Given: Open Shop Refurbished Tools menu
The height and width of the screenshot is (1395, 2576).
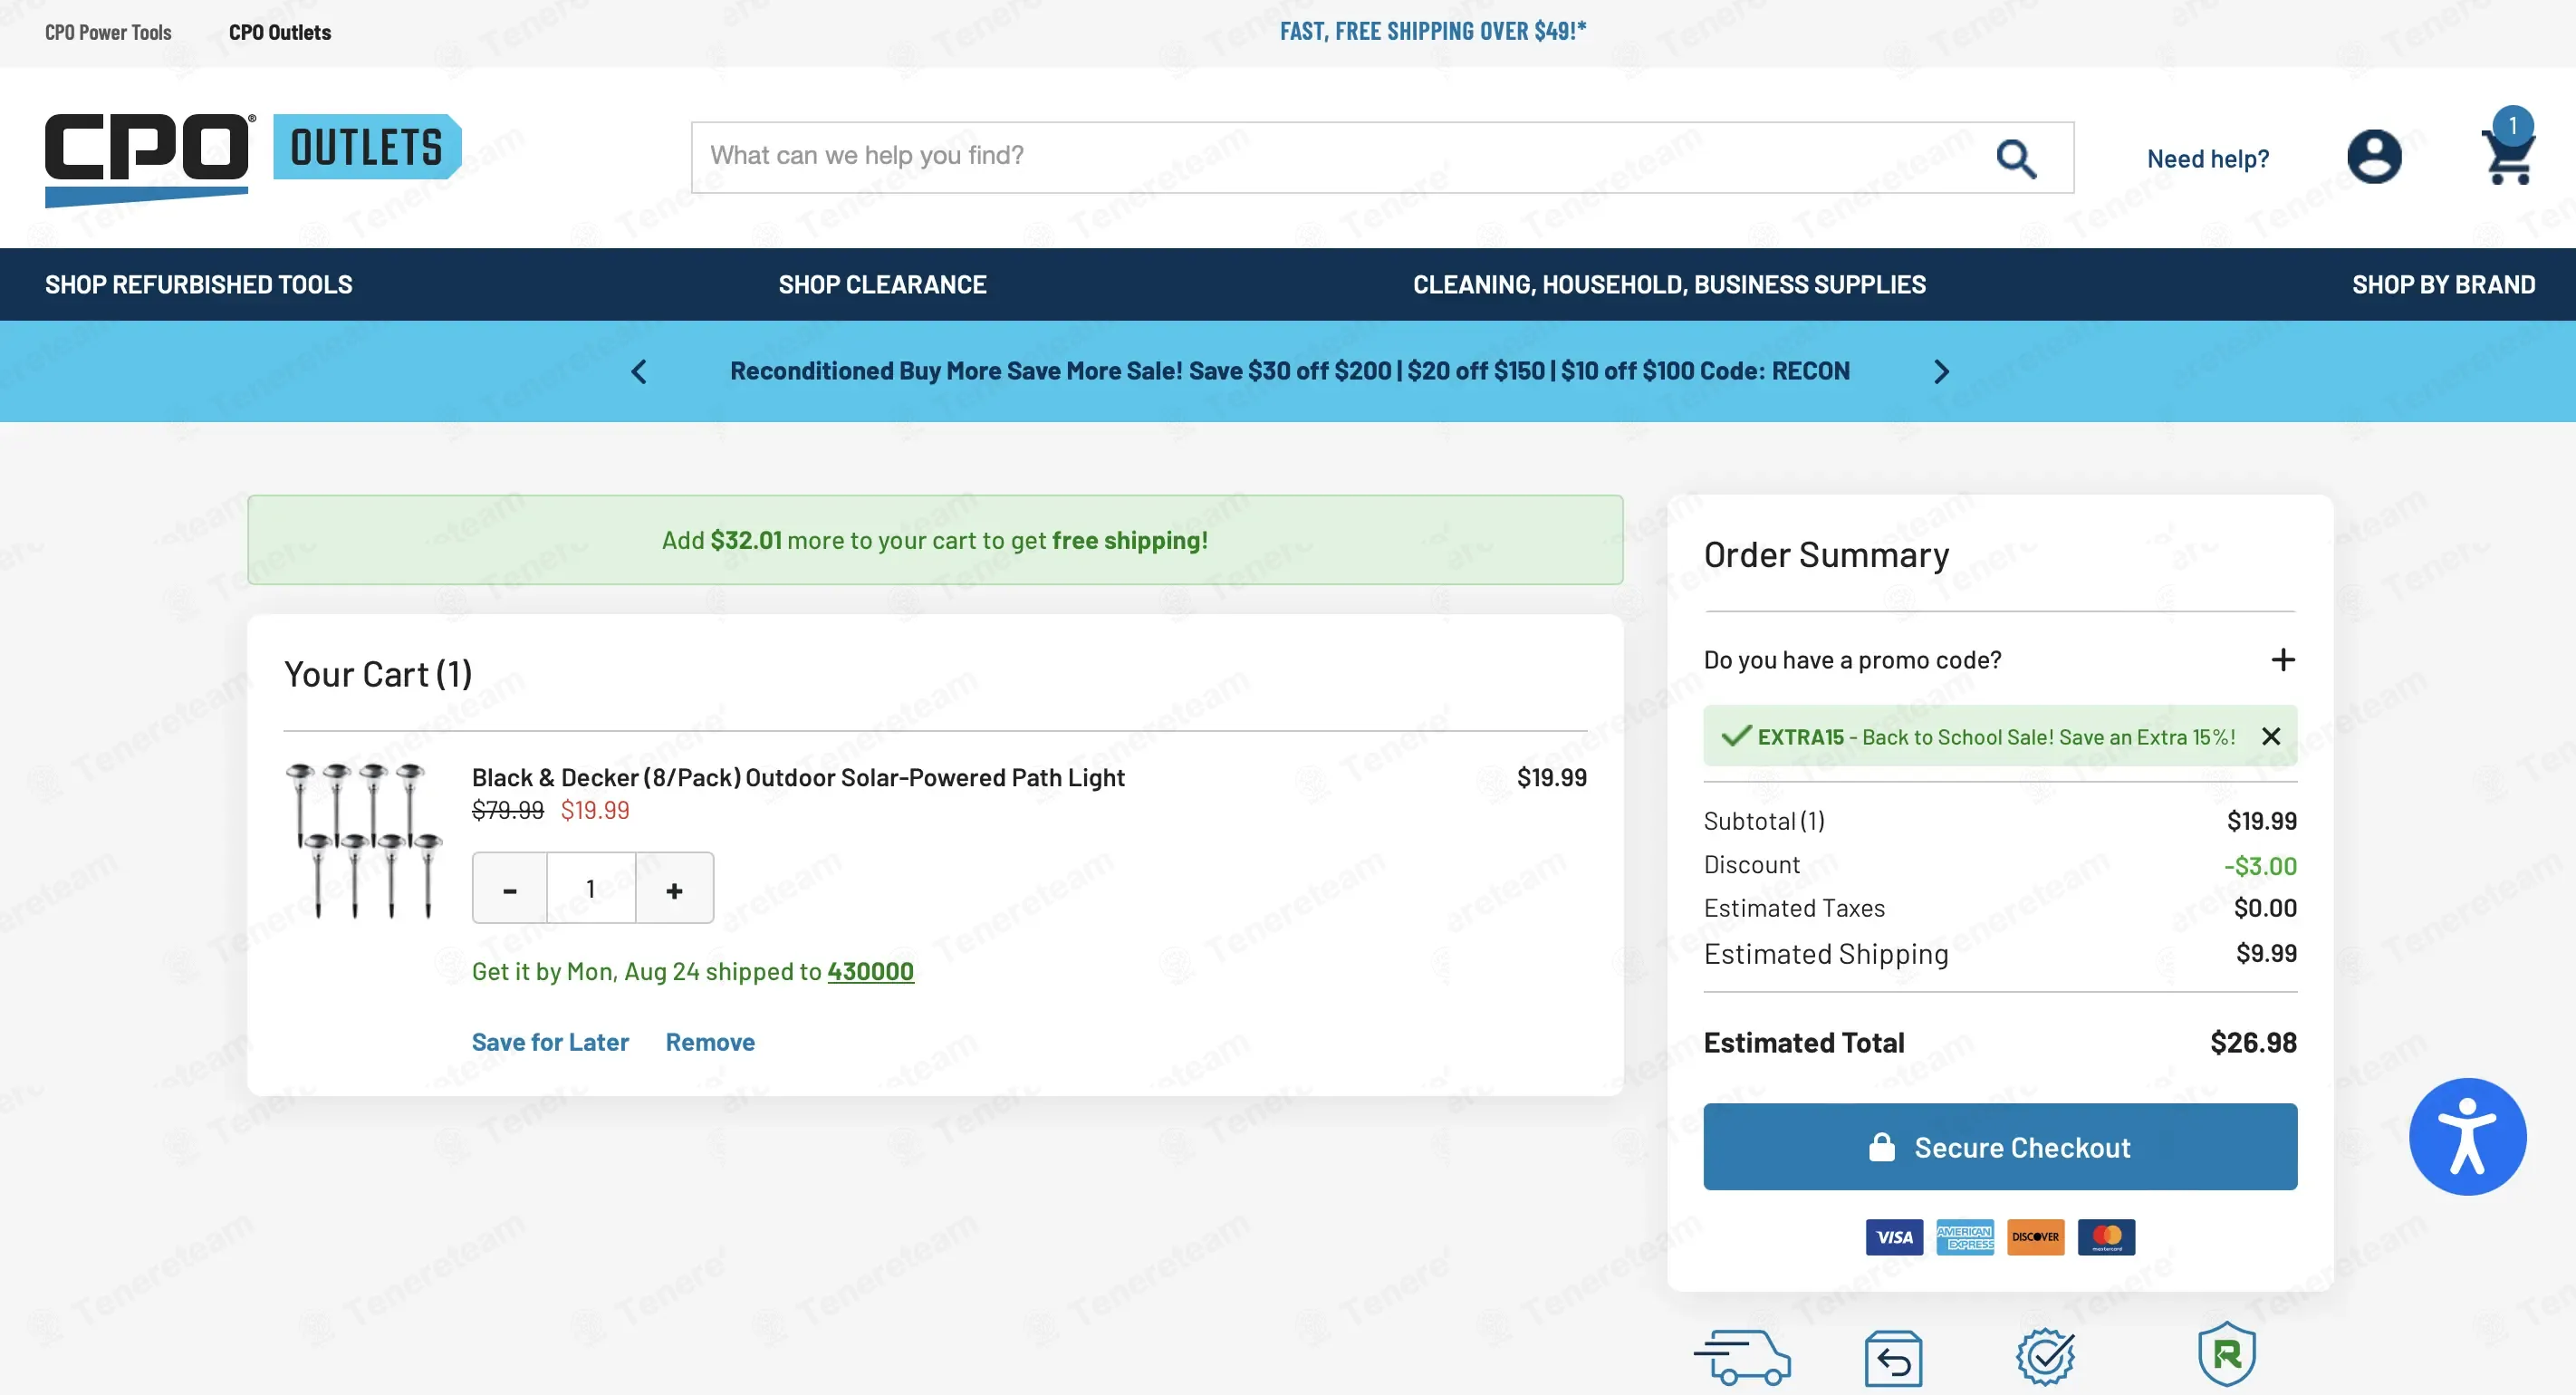Looking at the screenshot, I should click(199, 285).
